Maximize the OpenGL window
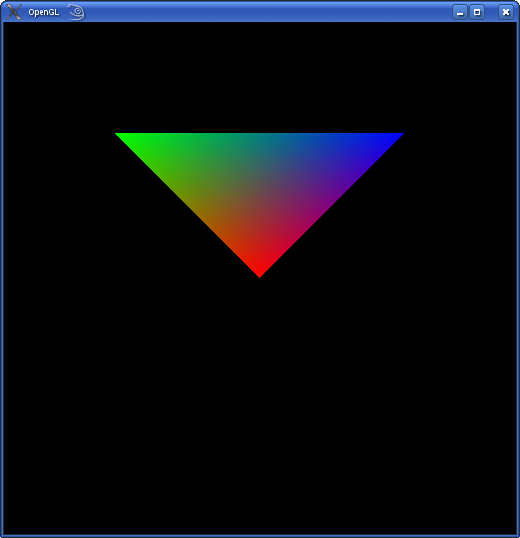 click(x=477, y=12)
